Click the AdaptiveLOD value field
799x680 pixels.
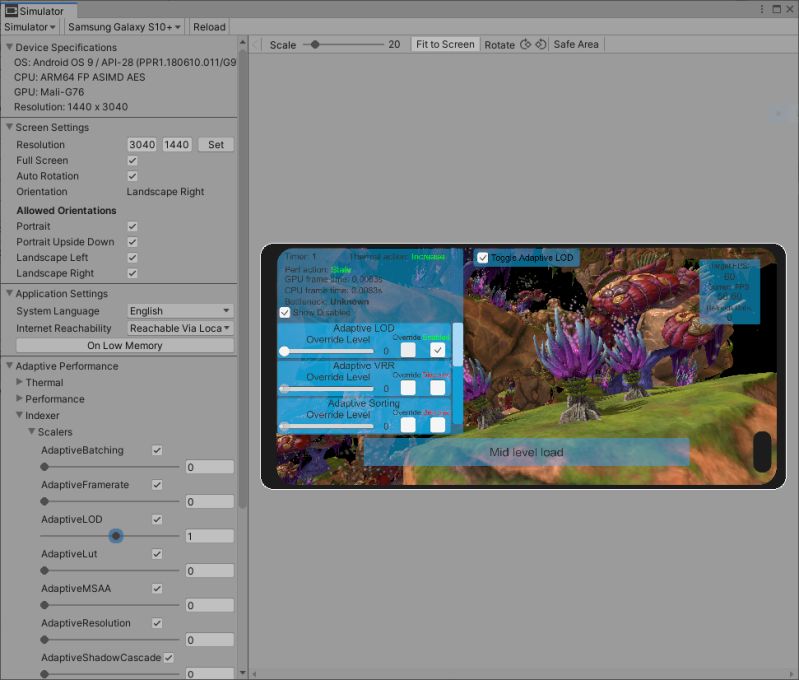click(x=209, y=536)
